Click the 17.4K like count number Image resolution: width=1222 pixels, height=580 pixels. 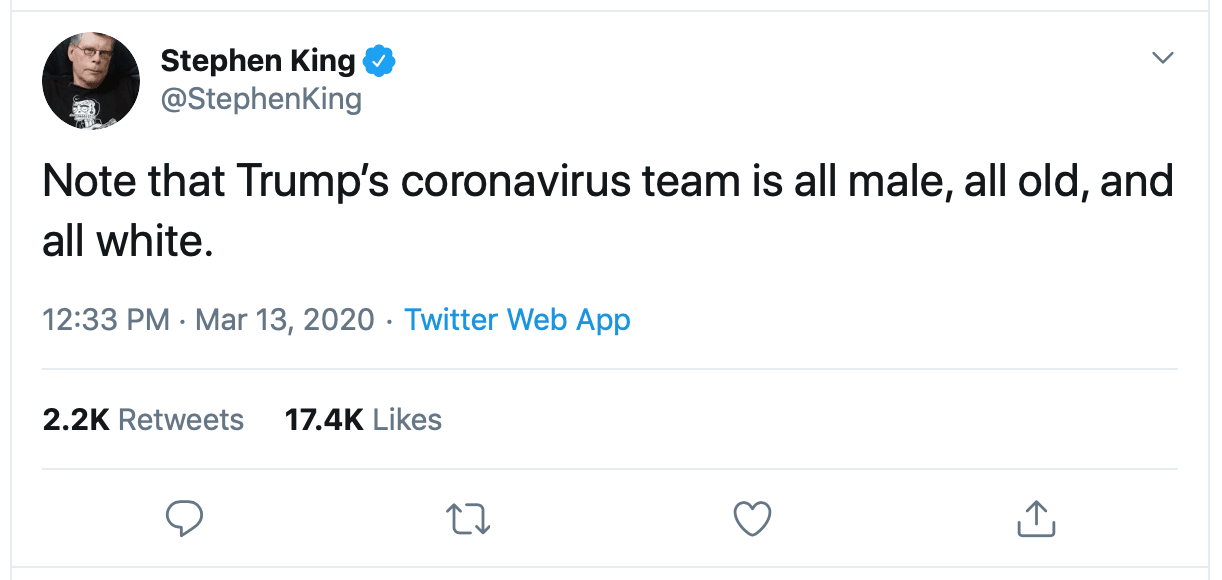click(324, 419)
